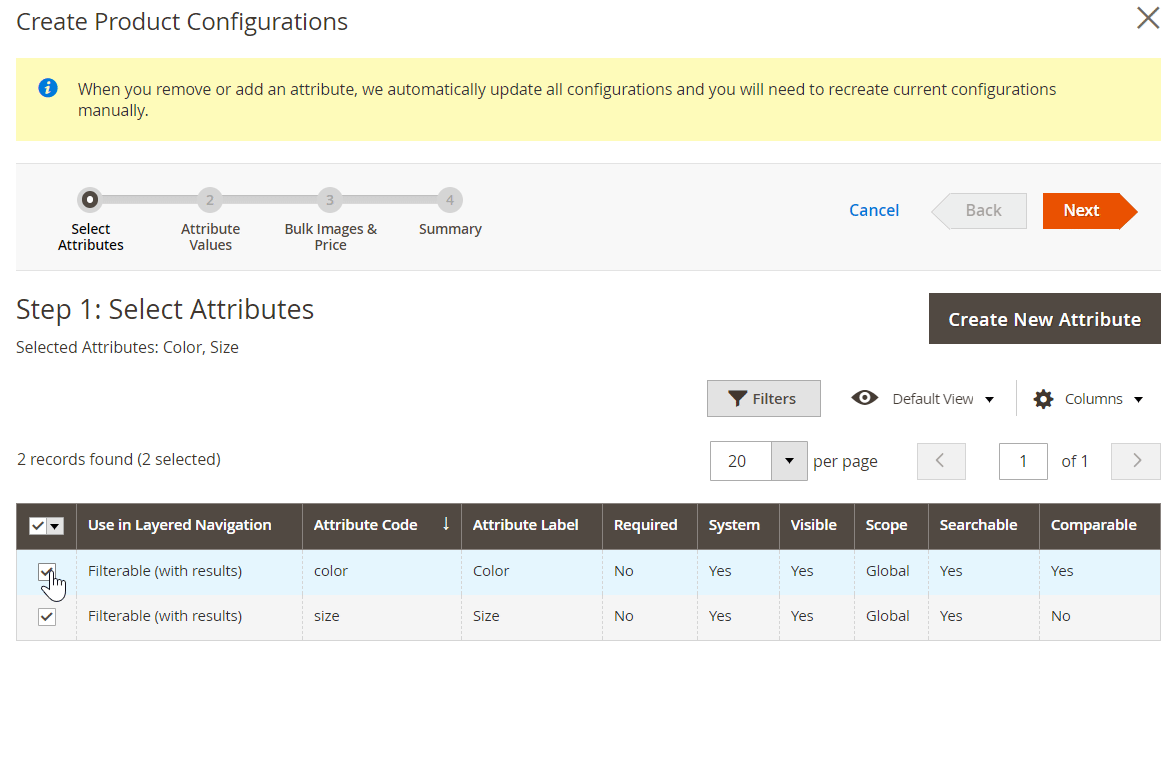Click the eye icon beside Default View
This screenshot has height=768, width=1170.
click(864, 398)
